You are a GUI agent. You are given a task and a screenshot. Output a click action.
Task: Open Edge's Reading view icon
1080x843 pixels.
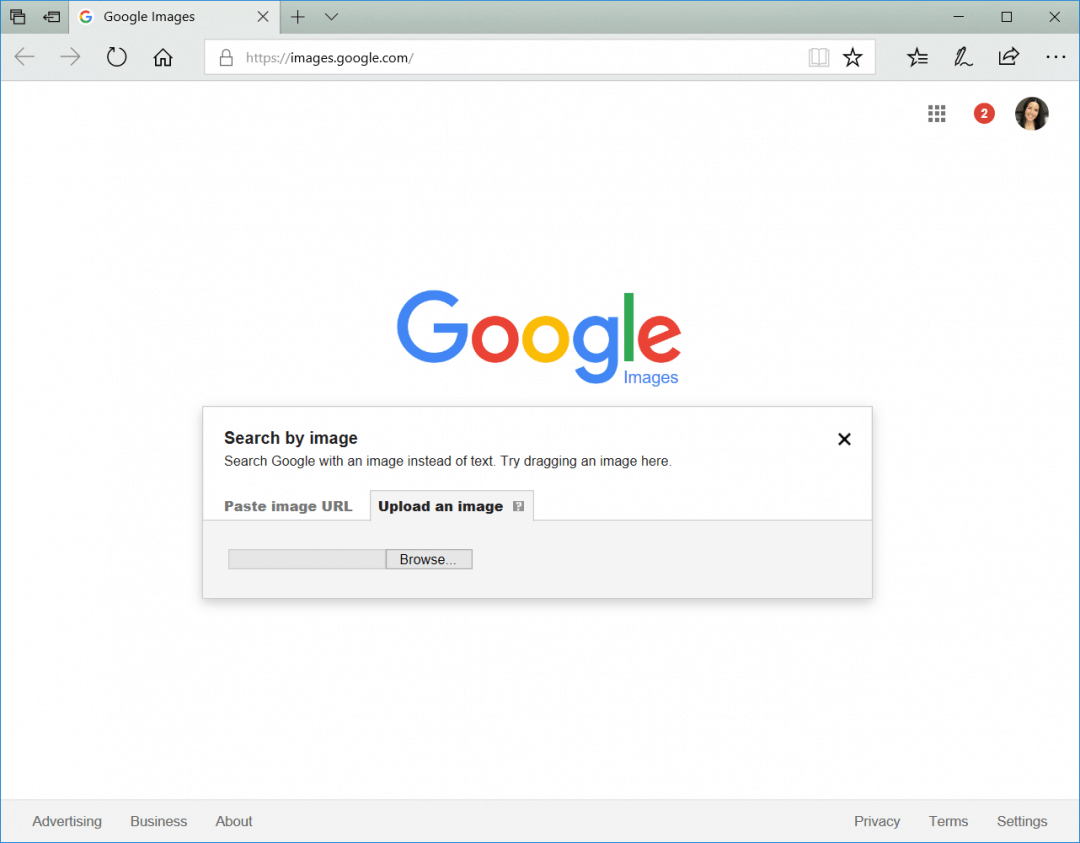(x=818, y=57)
